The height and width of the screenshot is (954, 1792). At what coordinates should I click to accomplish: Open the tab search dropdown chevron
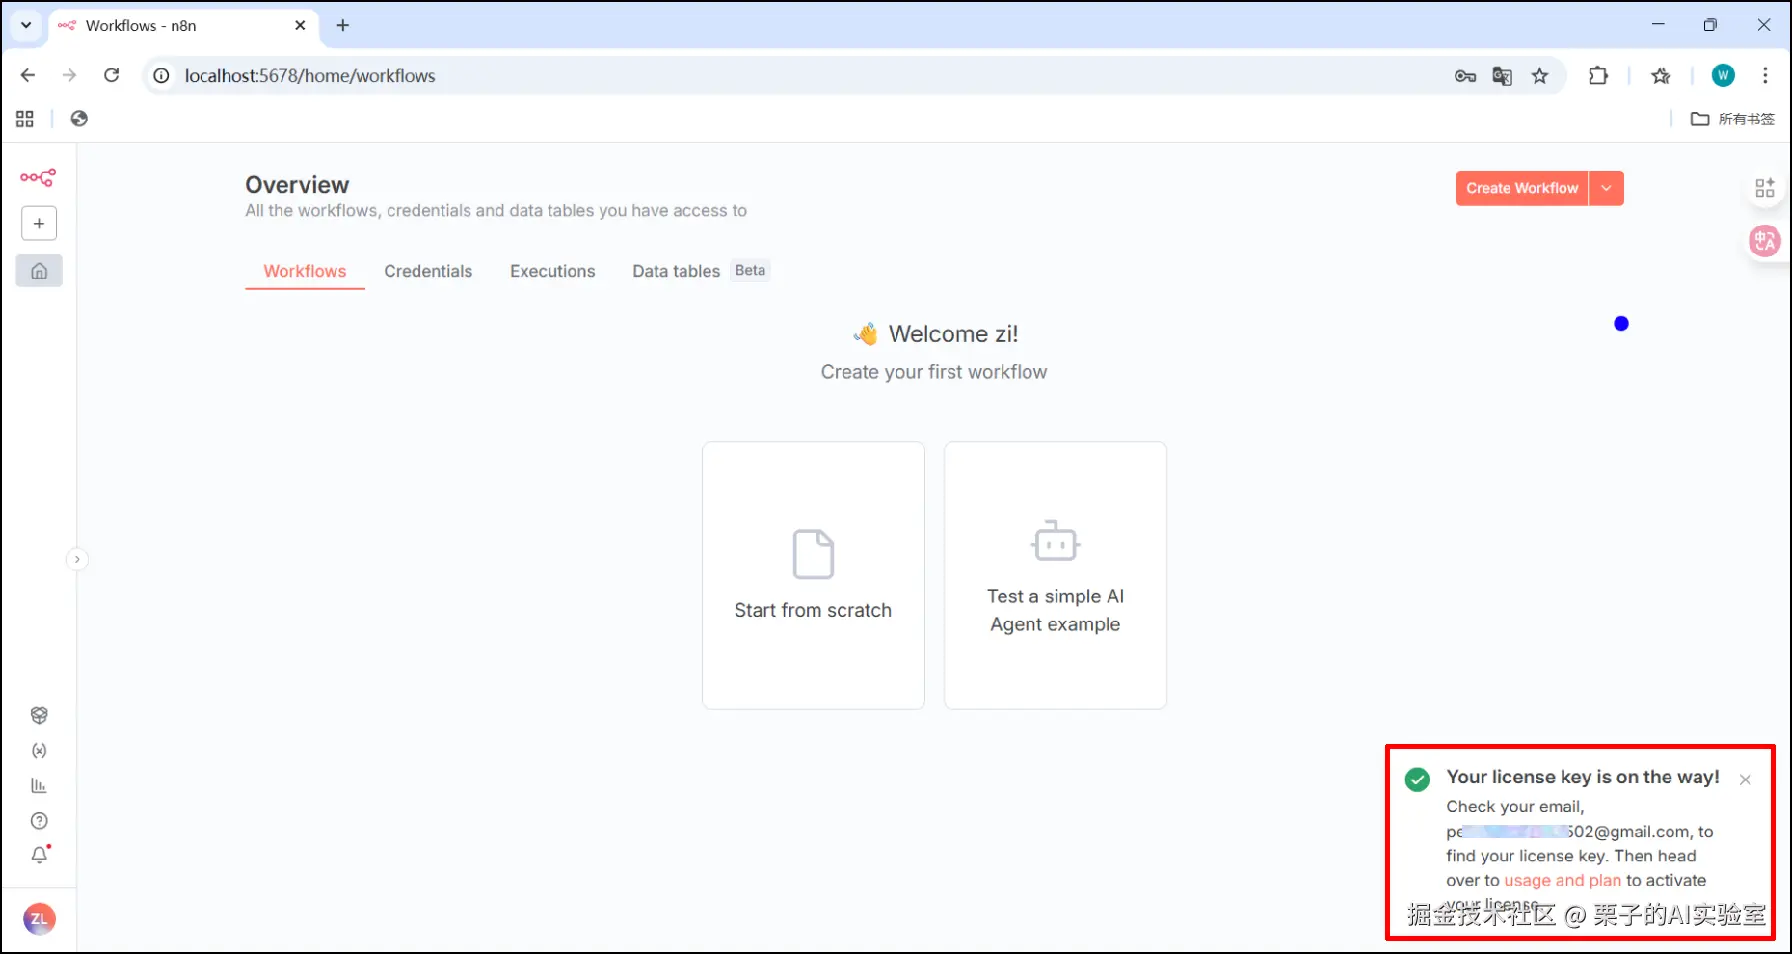coord(26,25)
